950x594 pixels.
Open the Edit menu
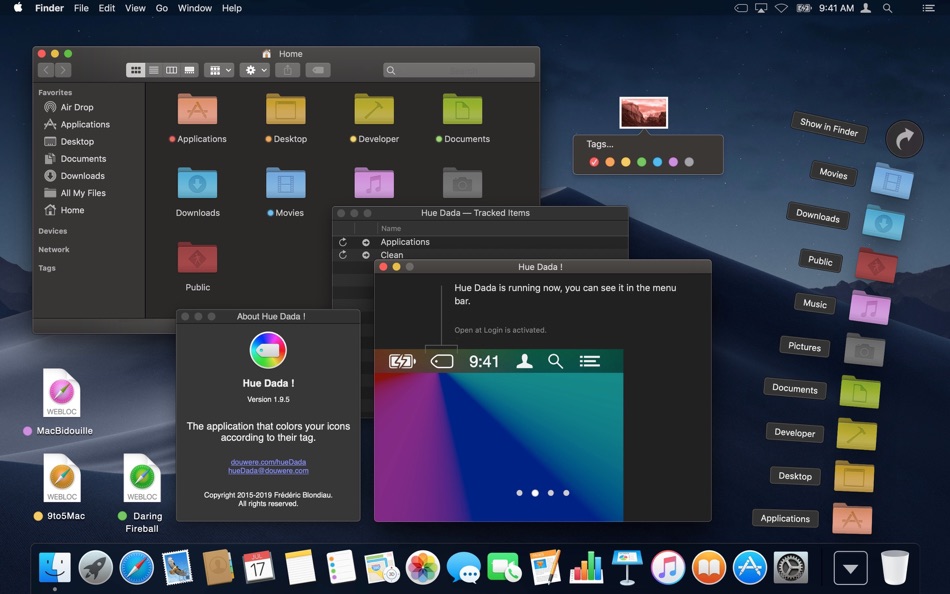[107, 8]
